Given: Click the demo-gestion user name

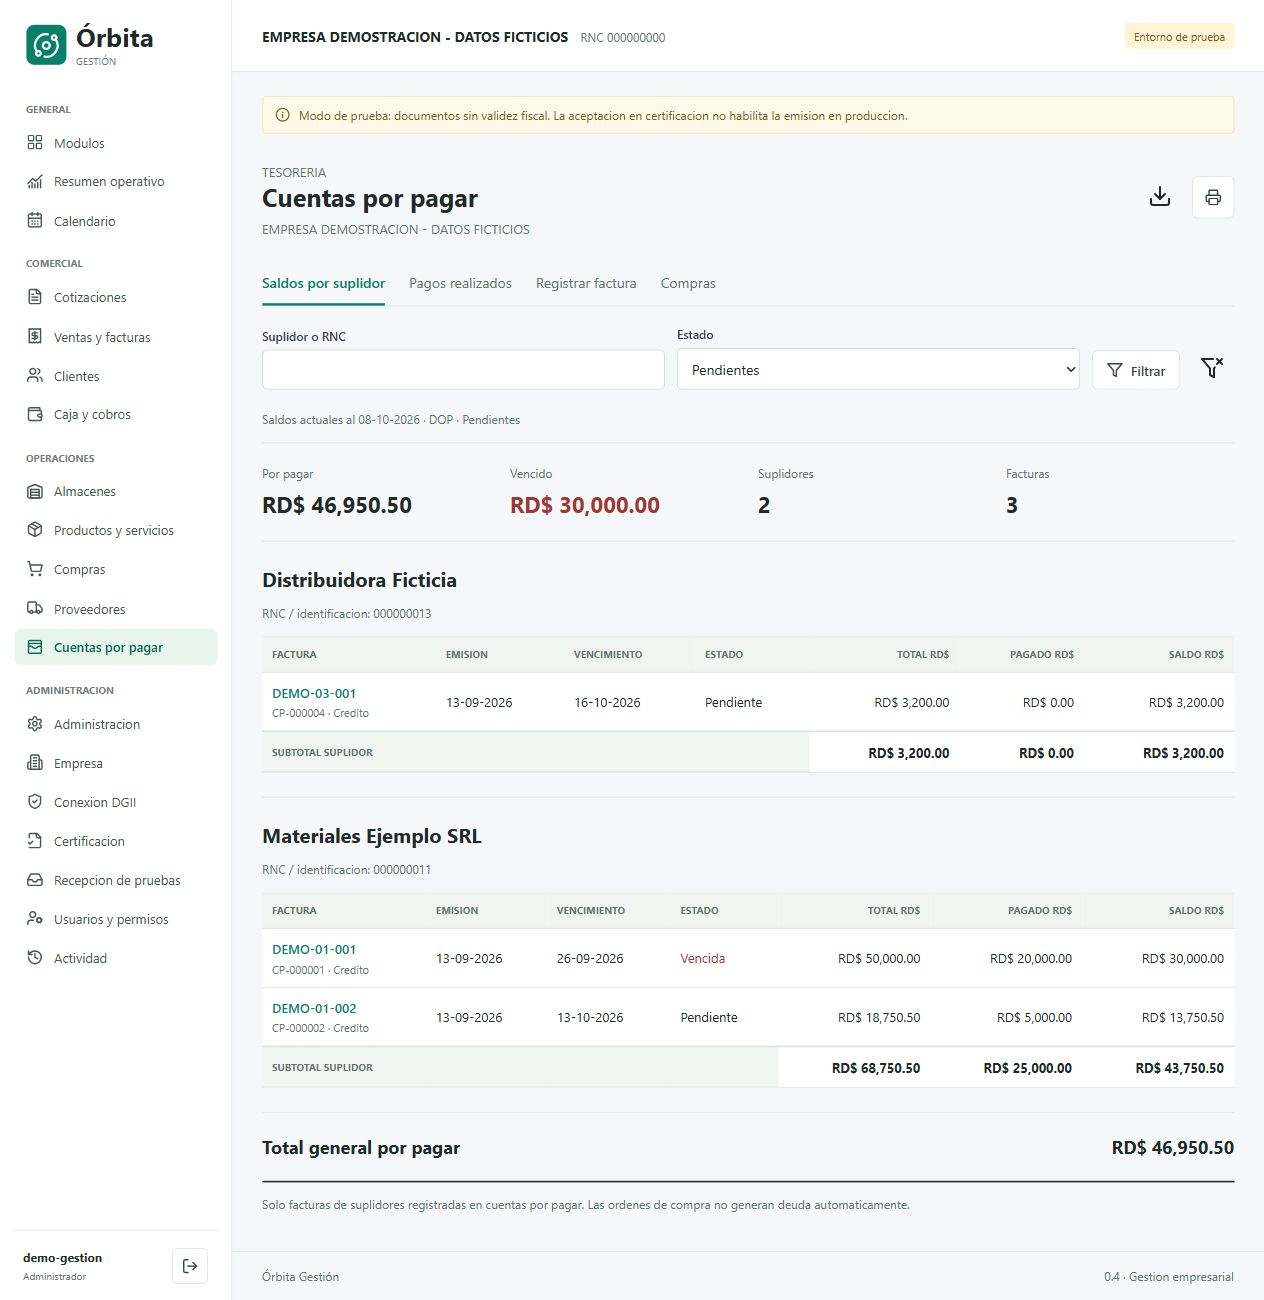Looking at the screenshot, I should [63, 1258].
